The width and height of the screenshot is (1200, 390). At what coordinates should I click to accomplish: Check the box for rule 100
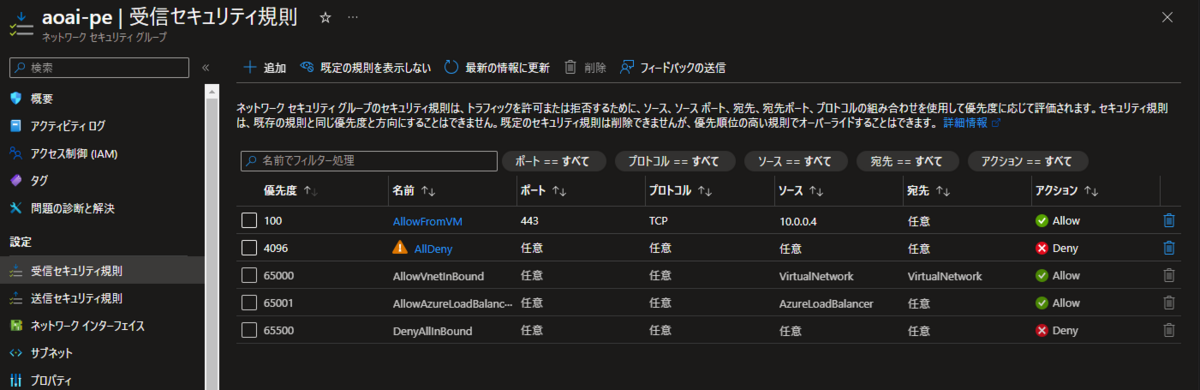click(249, 221)
